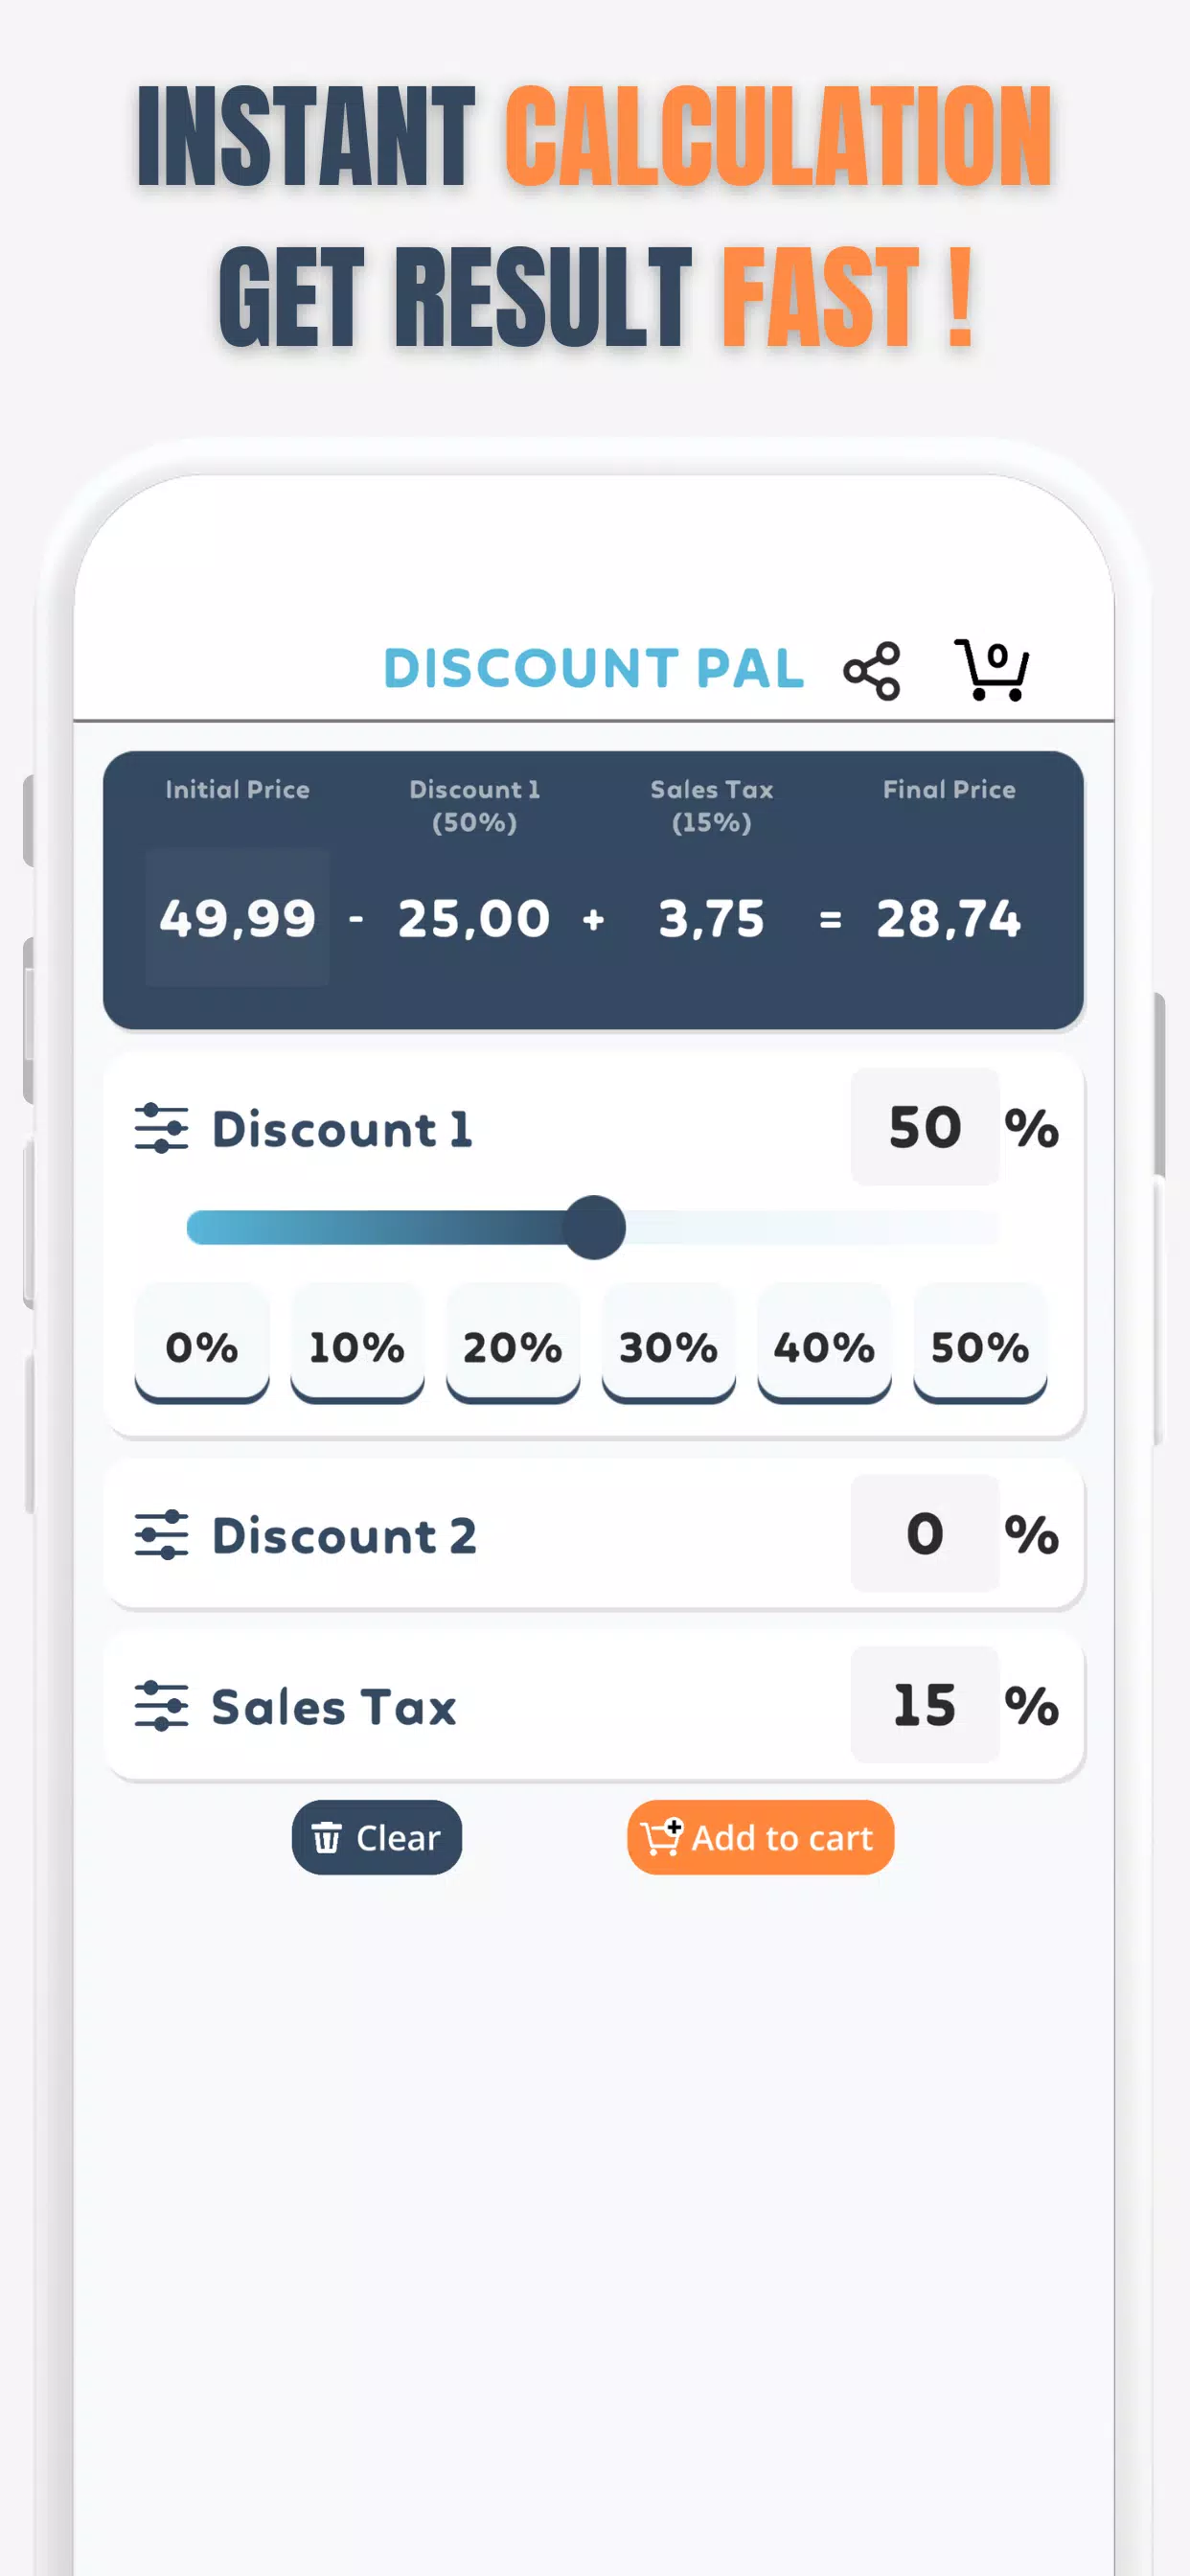The height and width of the screenshot is (2576, 1190).
Task: Select the 0% discount preset
Action: 202,1346
